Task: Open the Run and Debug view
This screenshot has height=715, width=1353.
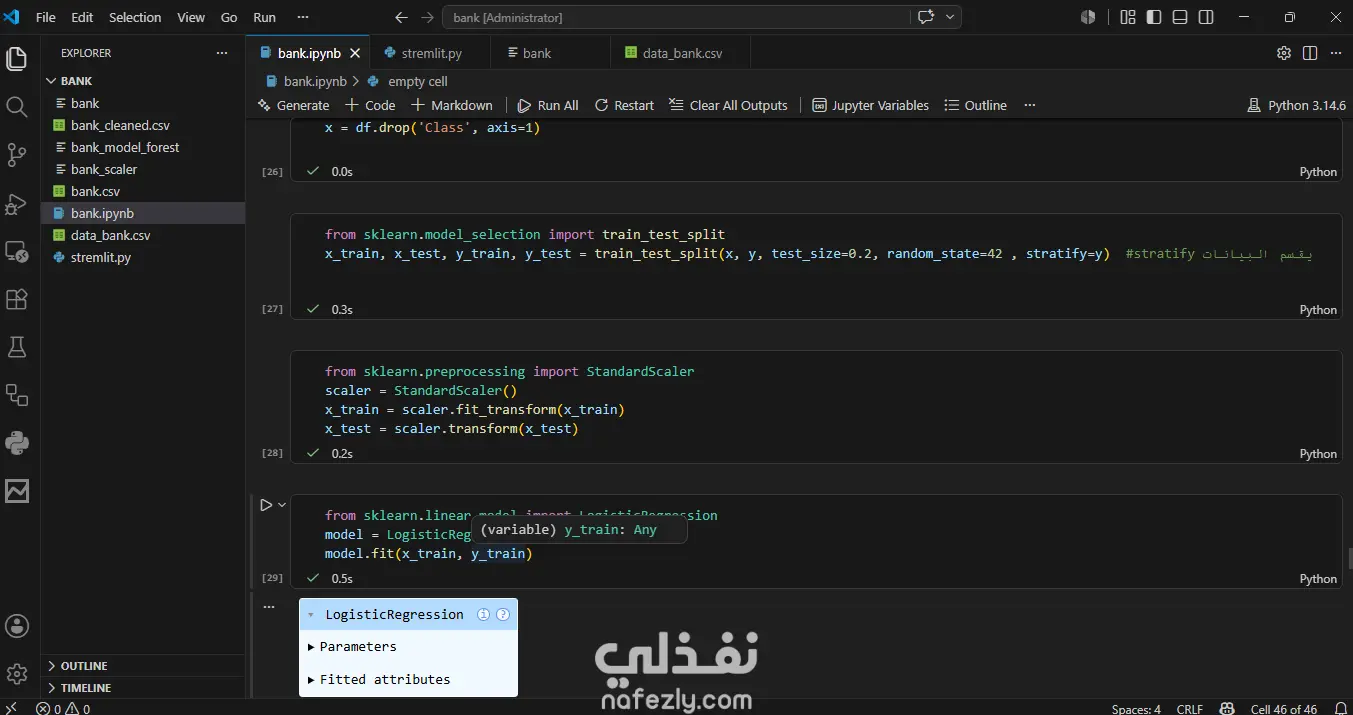Action: click(x=17, y=203)
